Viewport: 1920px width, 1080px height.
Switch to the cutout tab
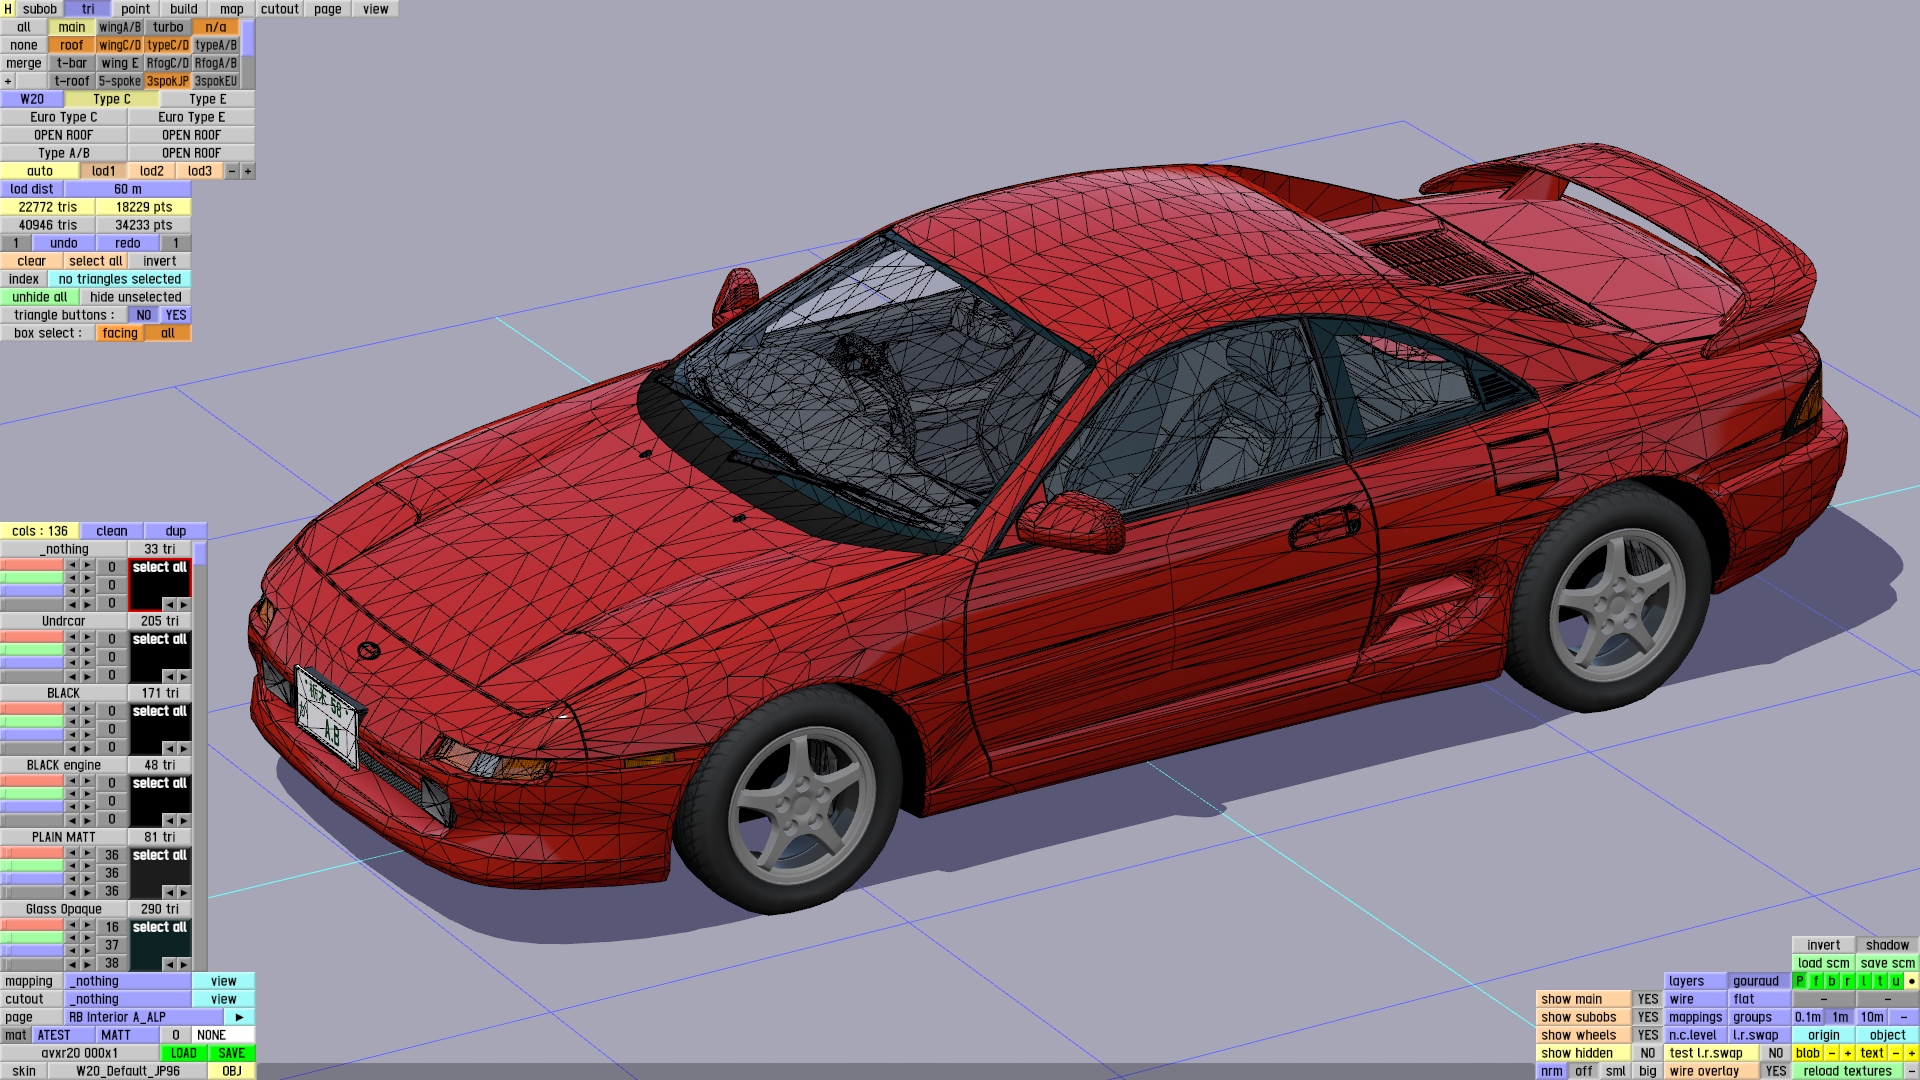click(x=279, y=9)
